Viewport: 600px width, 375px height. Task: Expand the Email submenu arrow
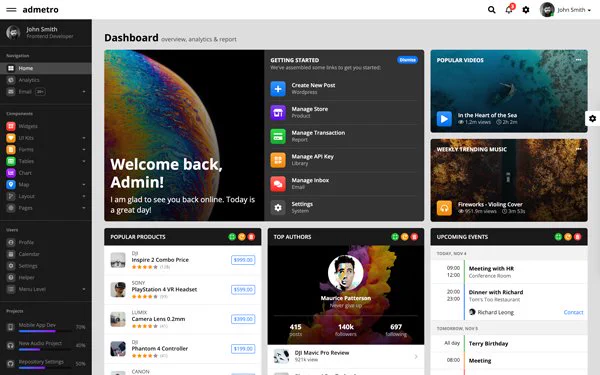(x=84, y=92)
